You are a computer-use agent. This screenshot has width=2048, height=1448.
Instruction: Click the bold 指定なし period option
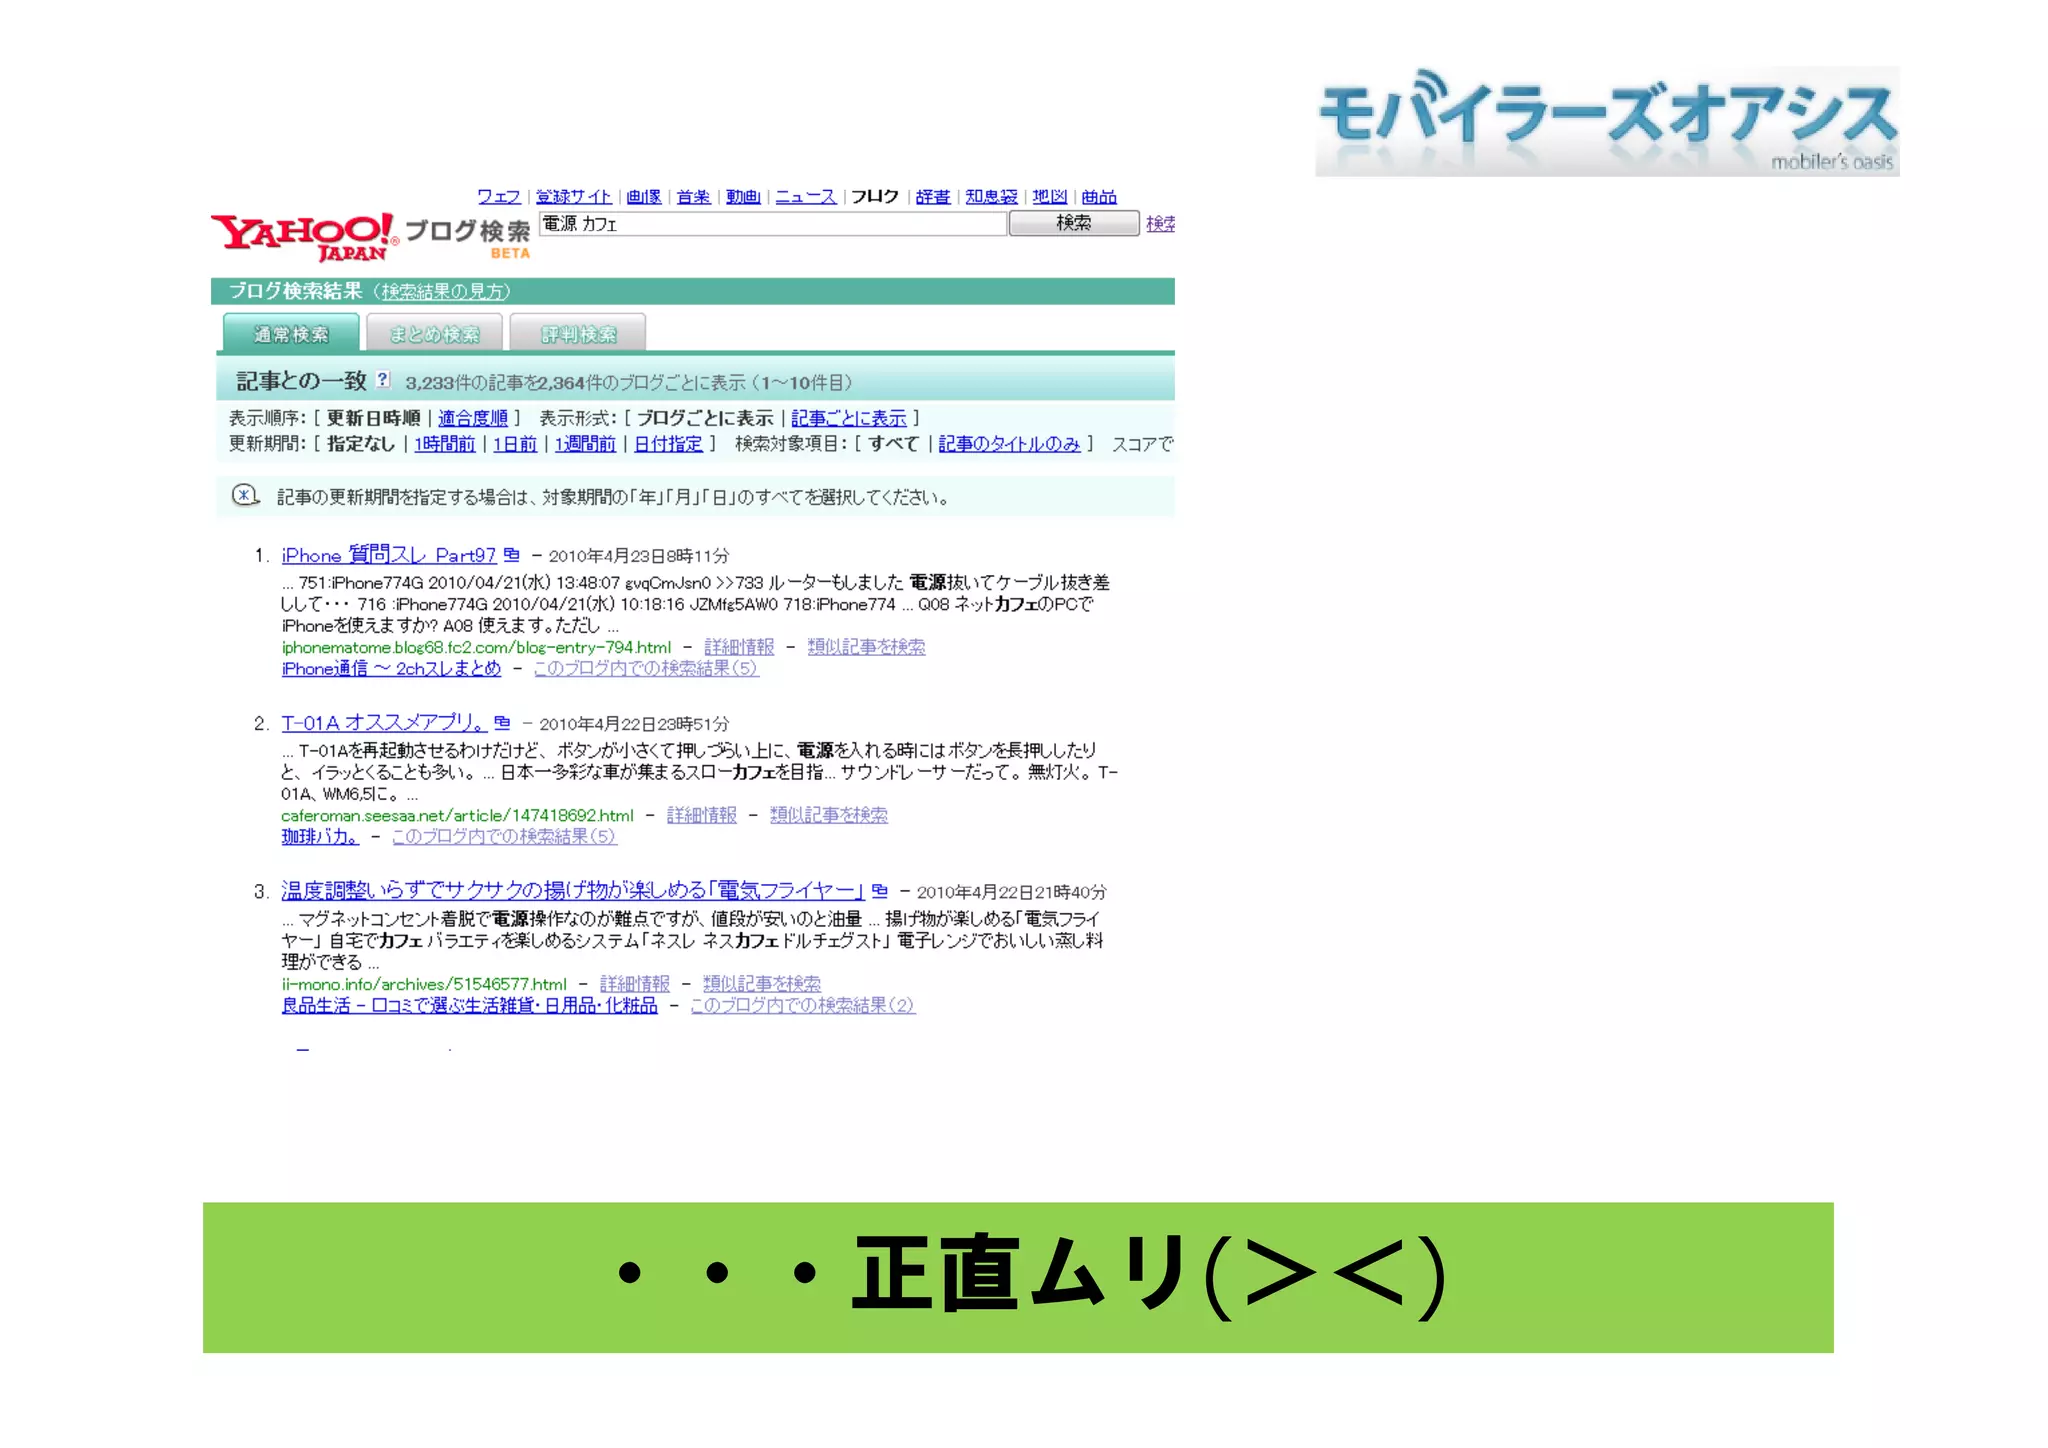coord(361,443)
